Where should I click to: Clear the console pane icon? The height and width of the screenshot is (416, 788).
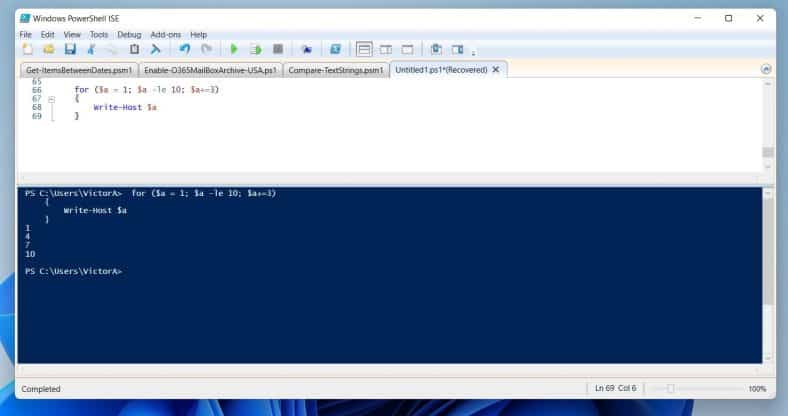pos(155,49)
